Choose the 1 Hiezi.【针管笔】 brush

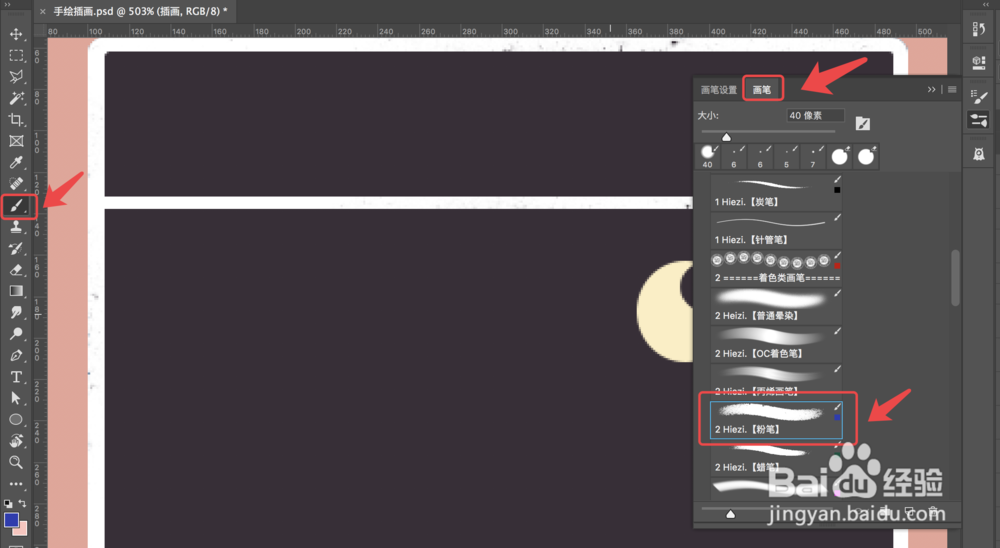tap(776, 230)
